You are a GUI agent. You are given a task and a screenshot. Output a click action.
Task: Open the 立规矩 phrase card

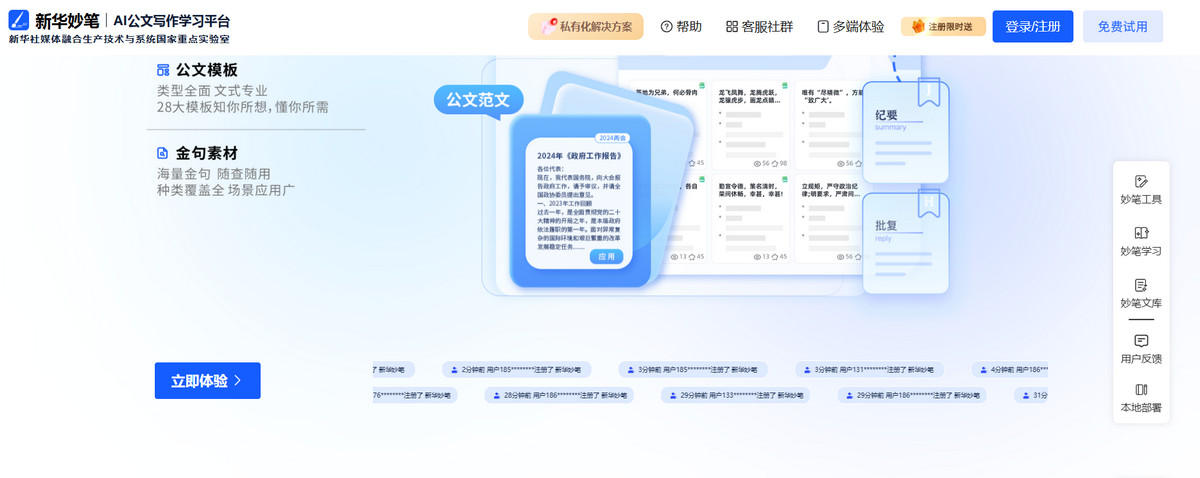click(x=828, y=220)
